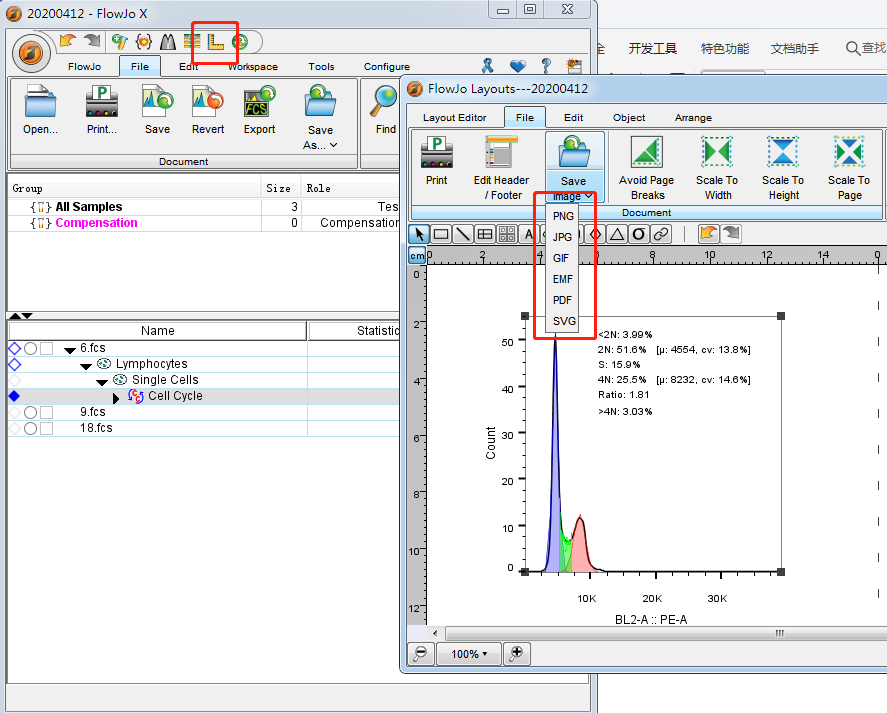Select the All Samples group row

coord(204,207)
